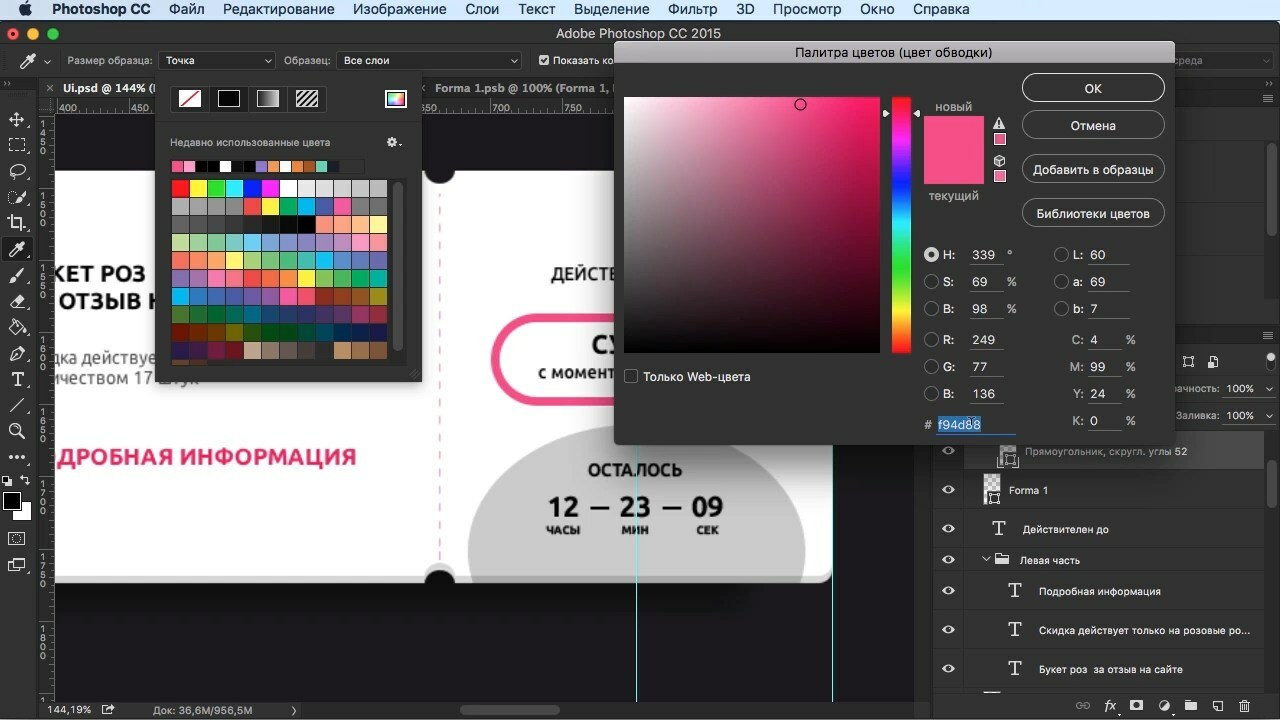Add a layer mask

[1137, 706]
